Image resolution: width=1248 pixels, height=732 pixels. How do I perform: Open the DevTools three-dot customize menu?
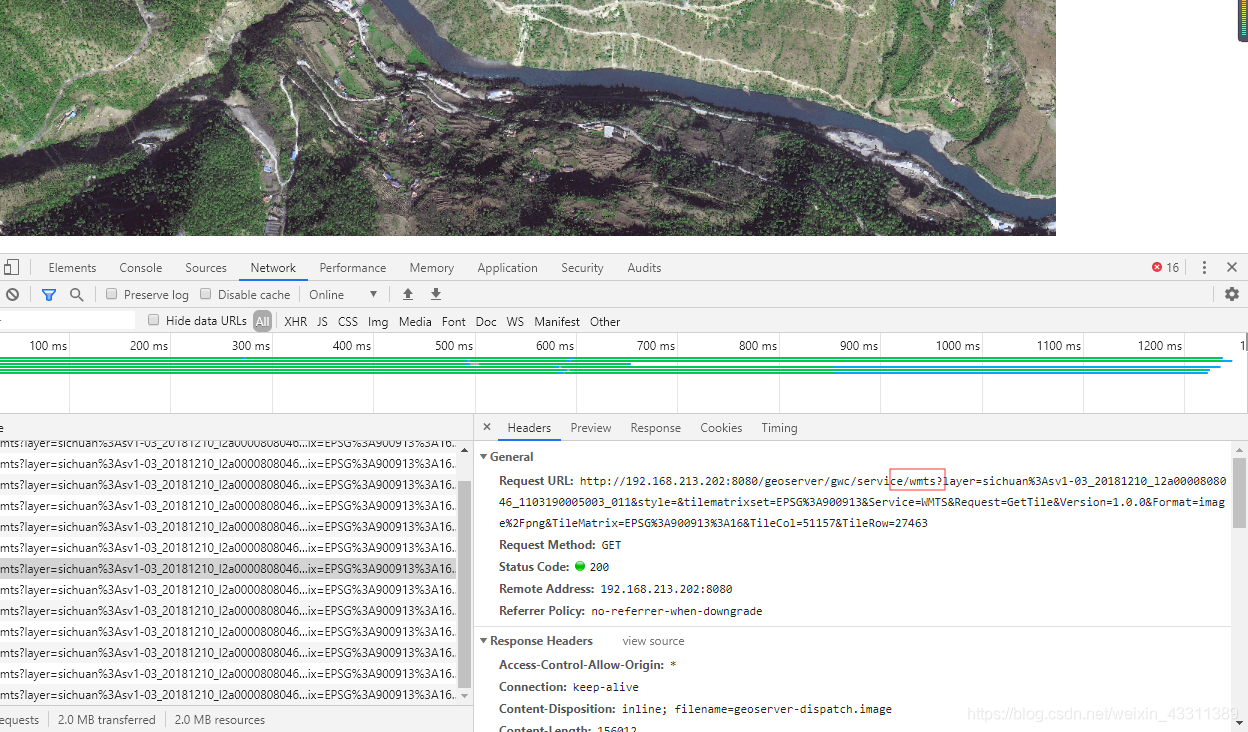pyautogui.click(x=1205, y=268)
